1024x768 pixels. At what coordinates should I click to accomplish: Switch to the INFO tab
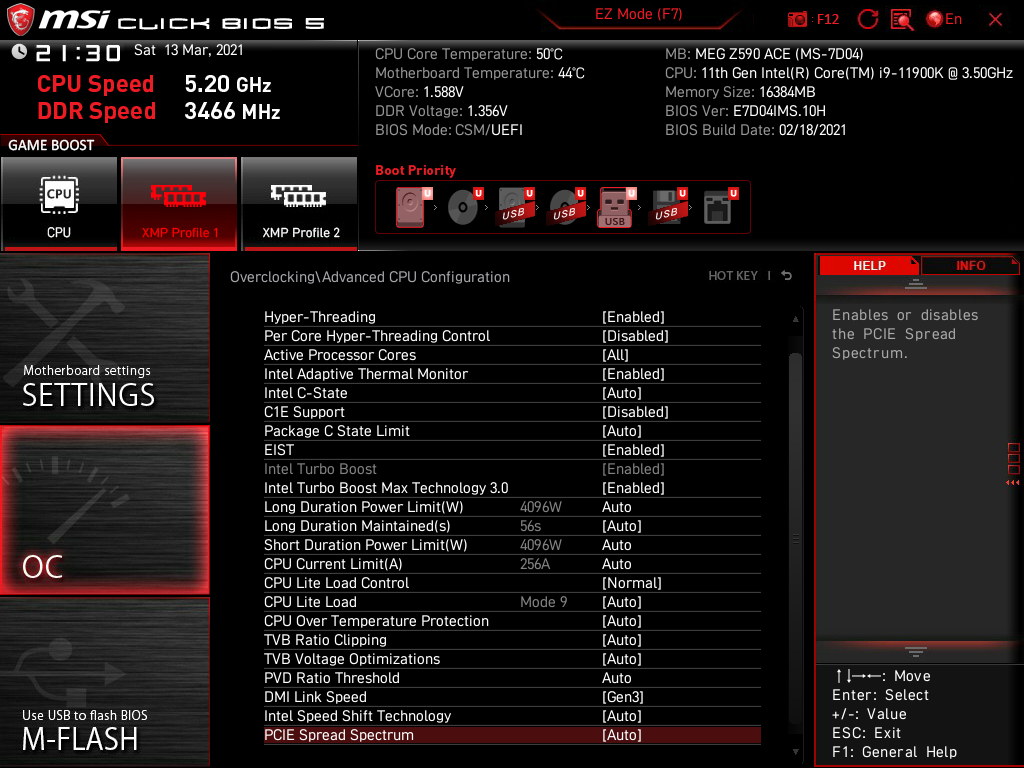970,265
